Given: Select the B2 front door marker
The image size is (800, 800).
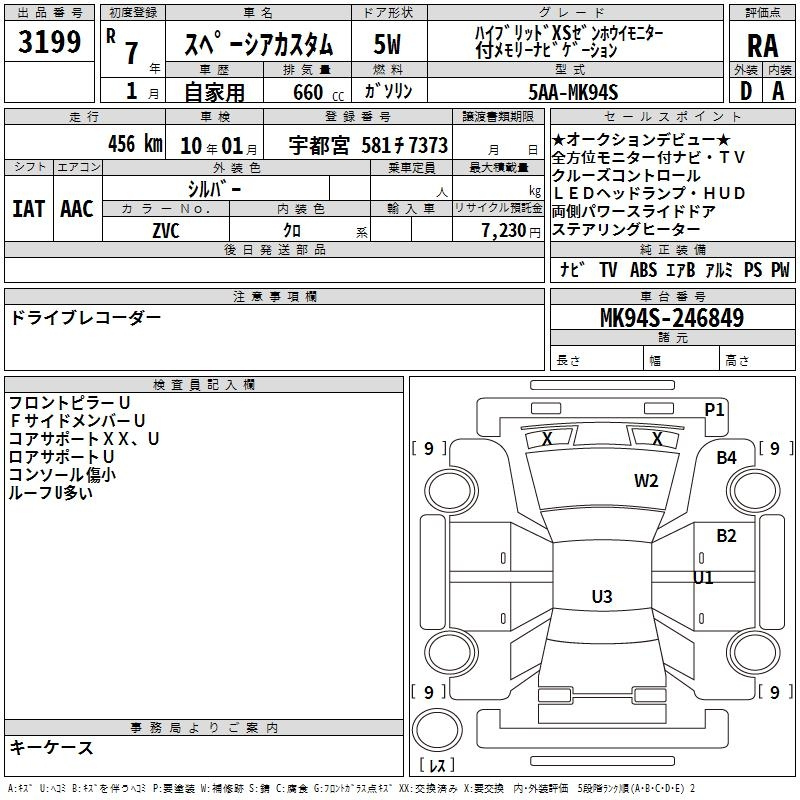Looking at the screenshot, I should (726, 536).
